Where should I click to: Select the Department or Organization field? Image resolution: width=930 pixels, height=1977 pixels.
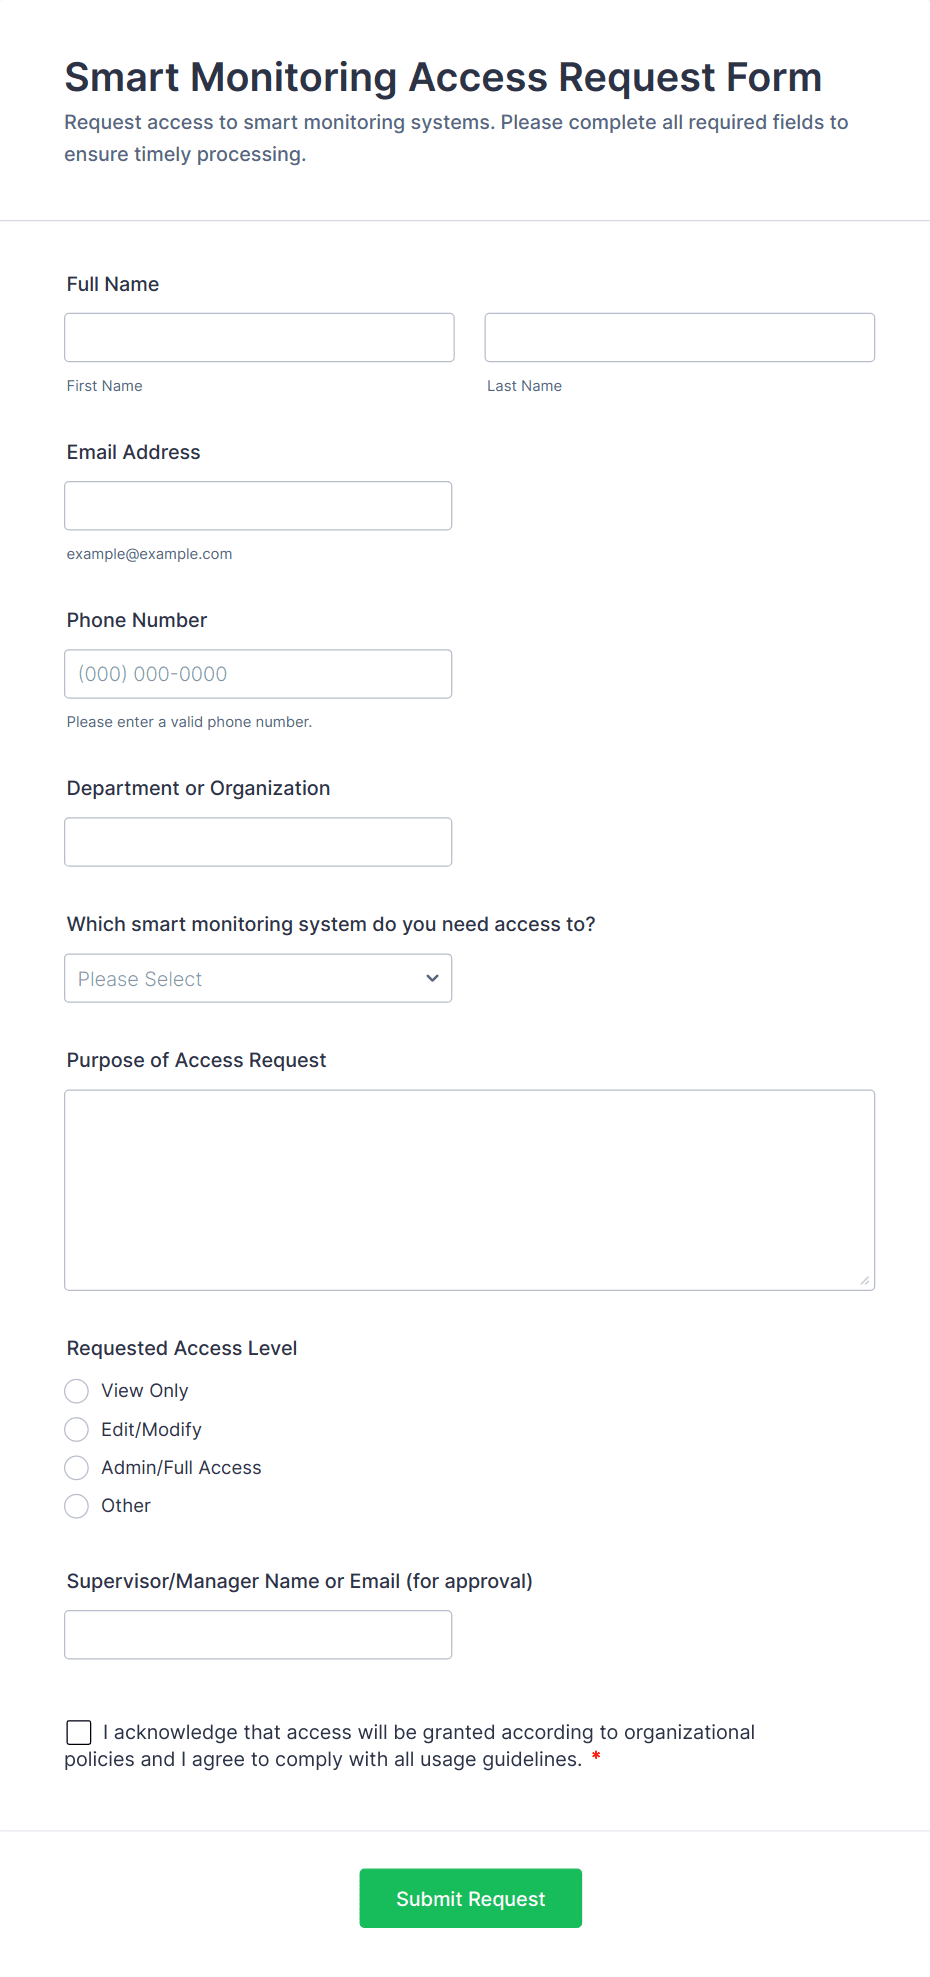258,841
